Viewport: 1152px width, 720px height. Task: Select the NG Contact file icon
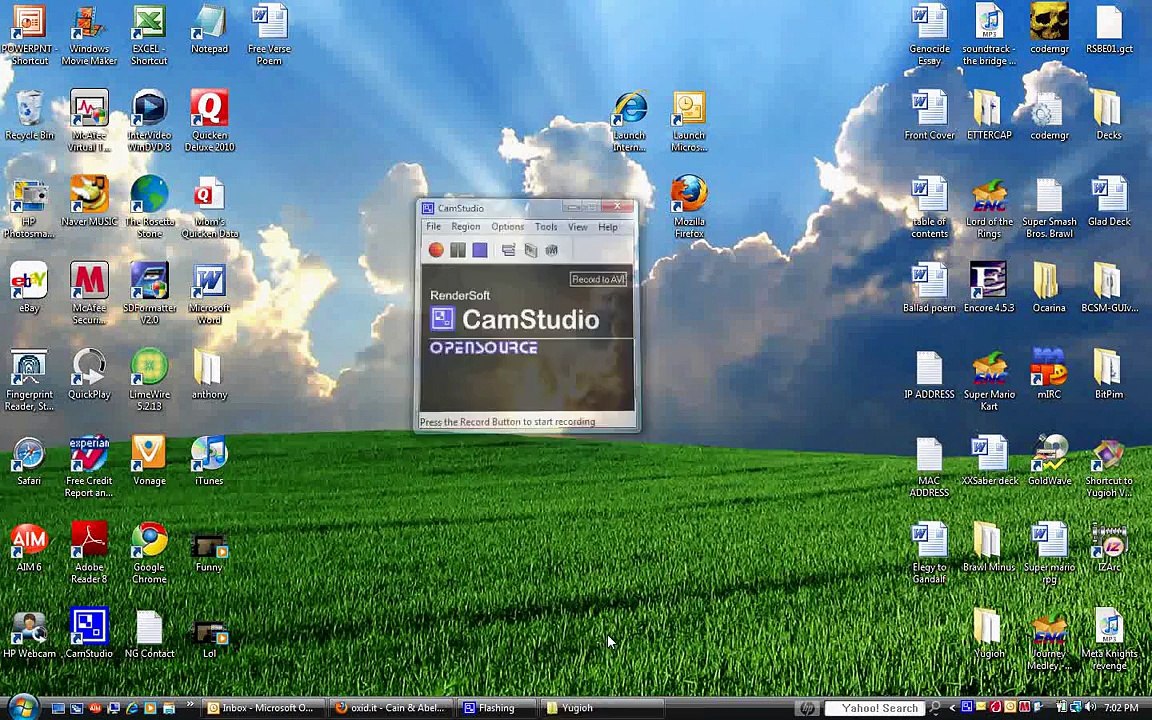pyautogui.click(x=149, y=633)
